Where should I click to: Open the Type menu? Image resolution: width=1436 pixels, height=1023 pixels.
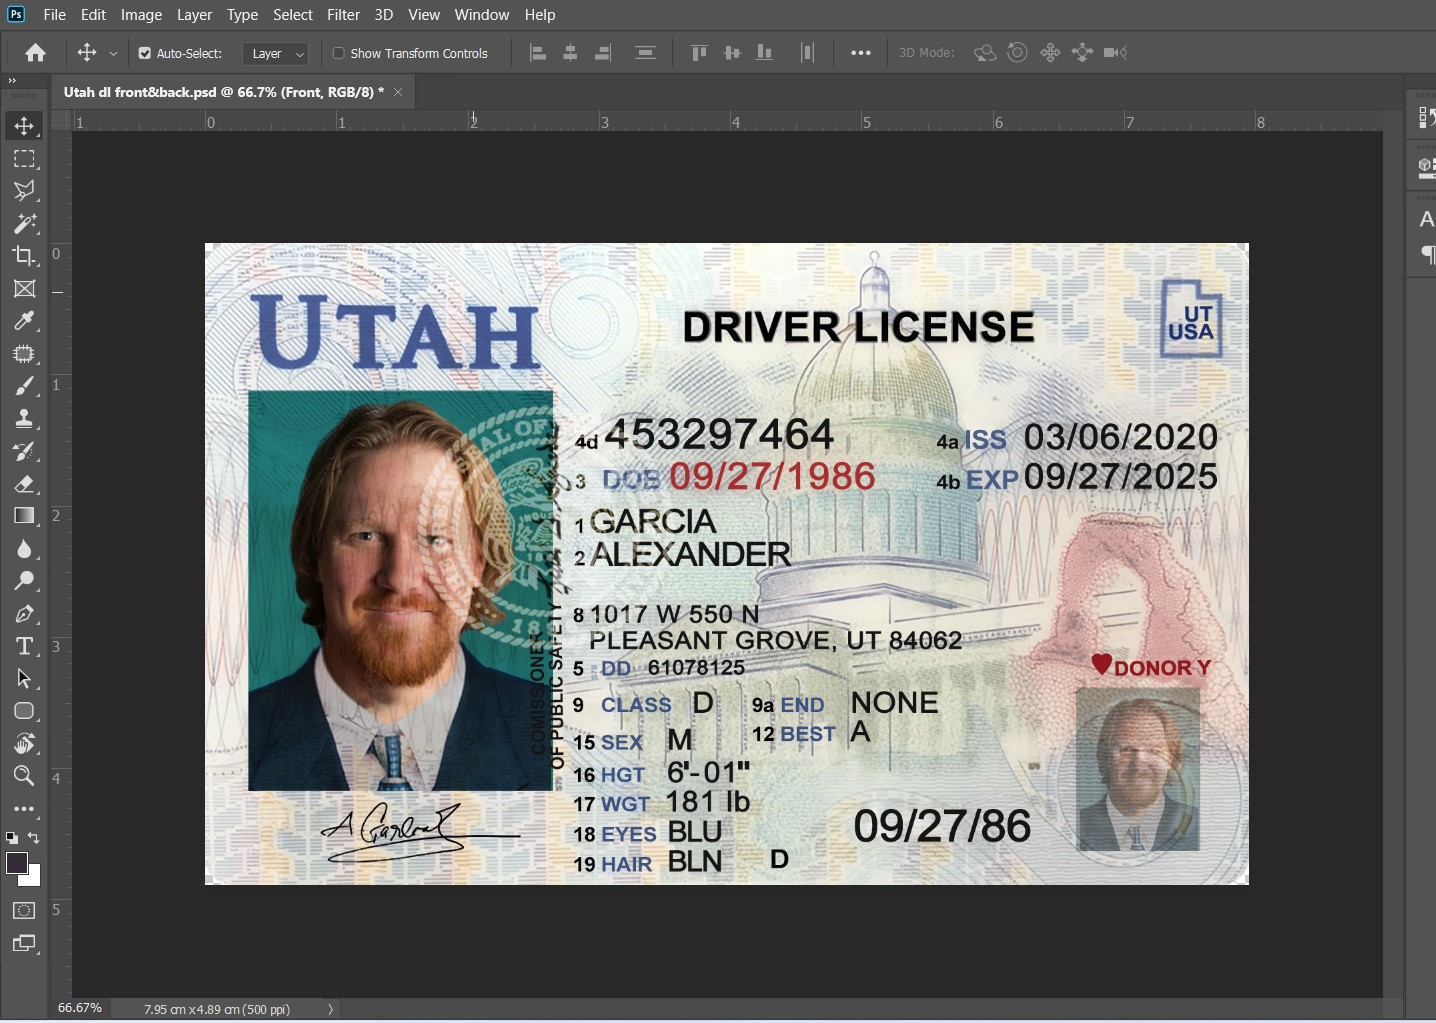tap(242, 15)
